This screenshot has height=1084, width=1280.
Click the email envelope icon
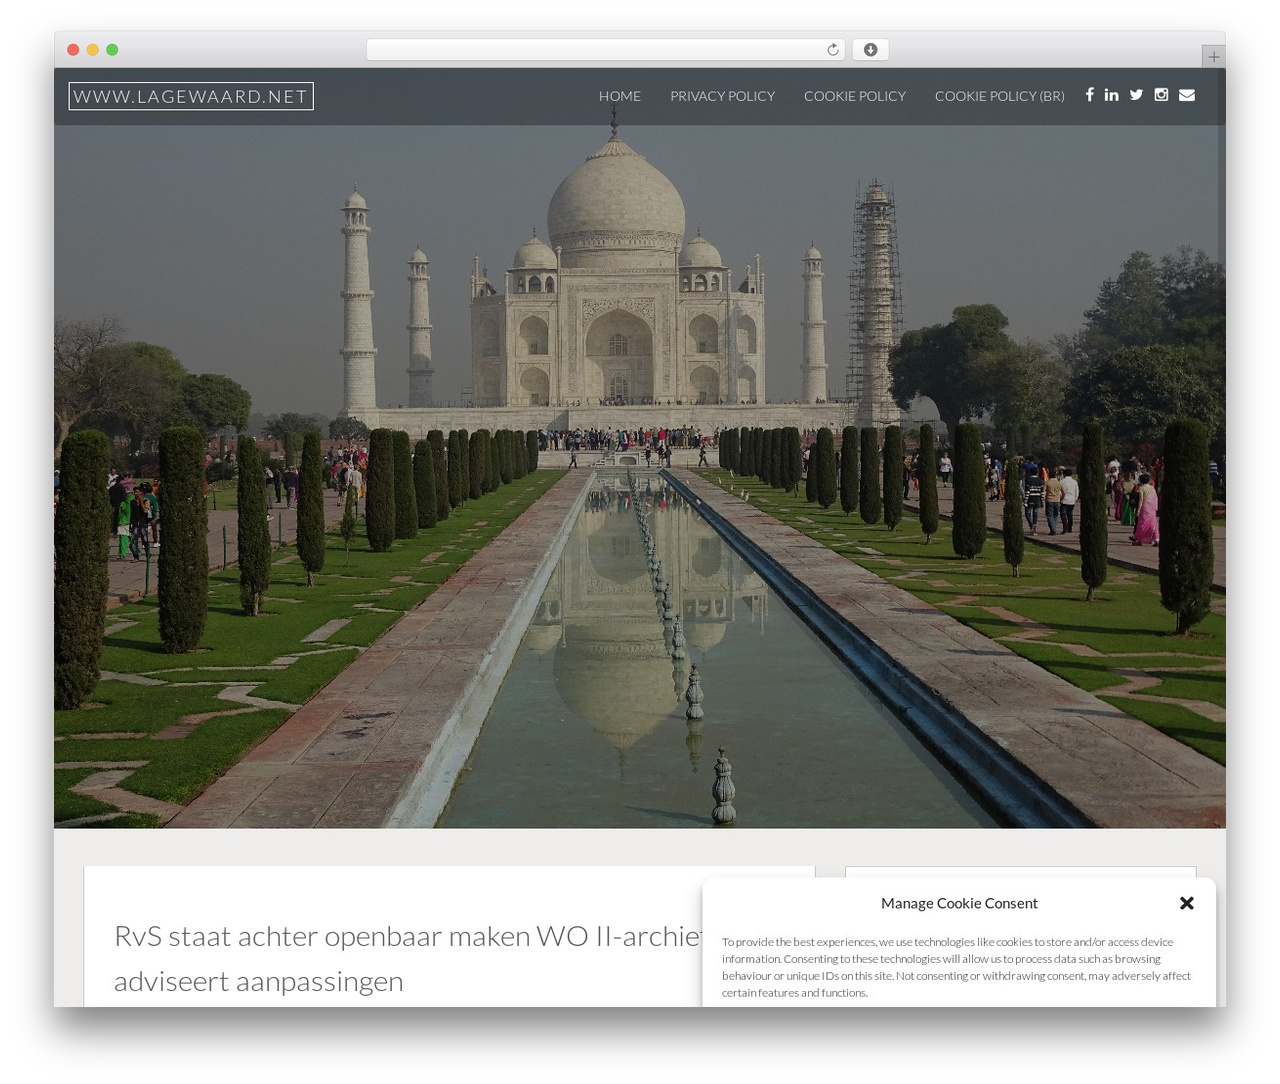pyautogui.click(x=1187, y=95)
